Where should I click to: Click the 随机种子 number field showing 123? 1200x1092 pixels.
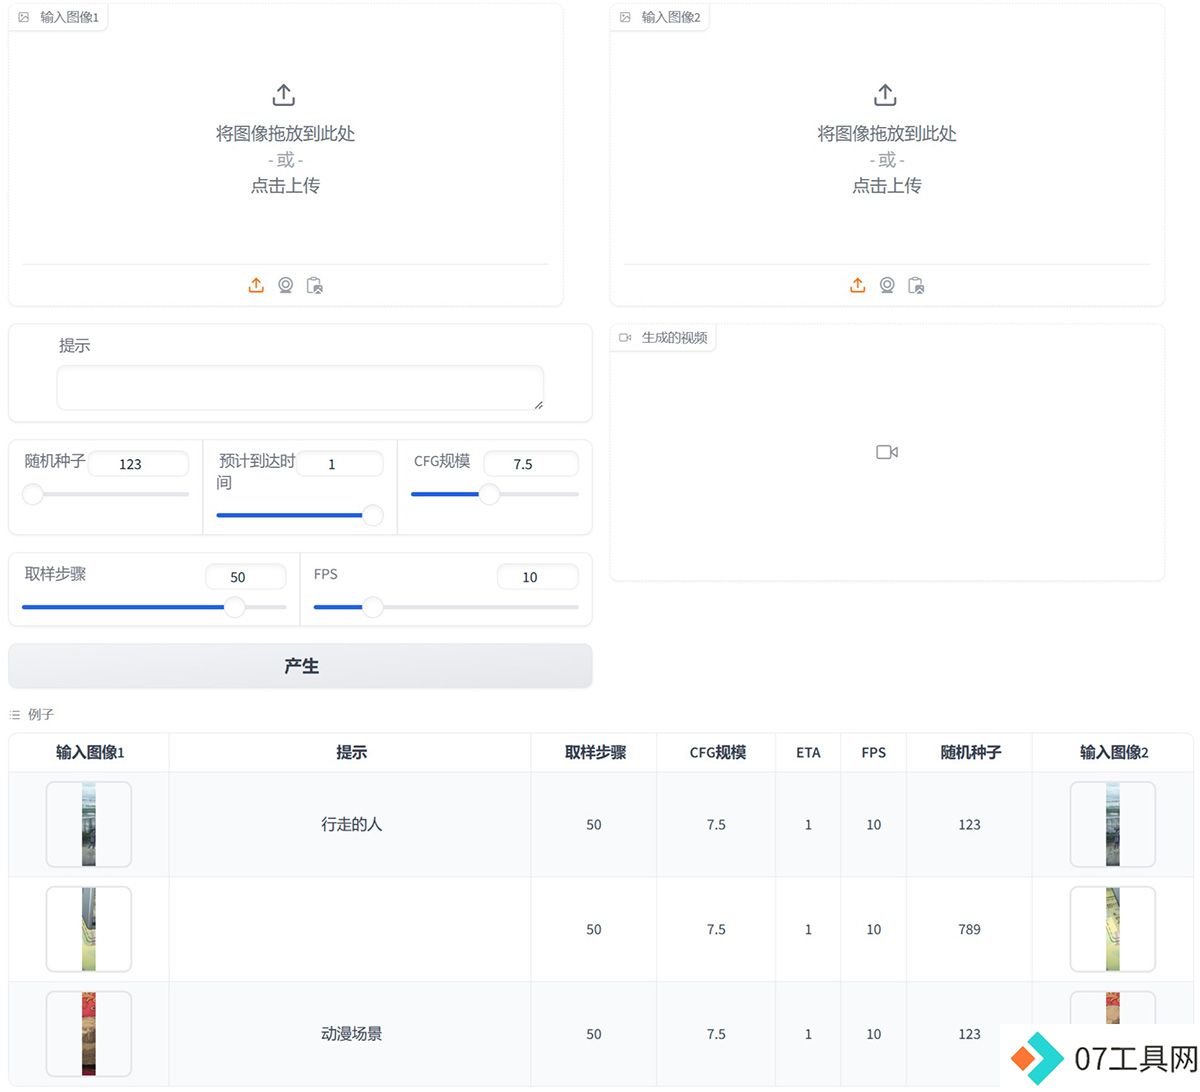[x=138, y=464]
